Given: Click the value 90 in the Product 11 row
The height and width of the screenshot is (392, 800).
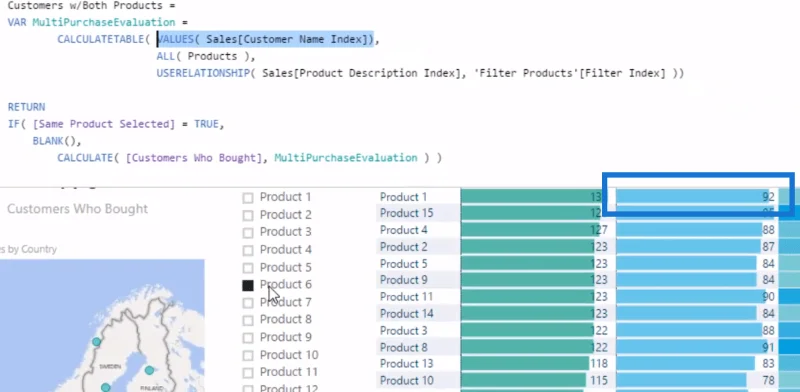Looking at the screenshot, I should point(768,297).
